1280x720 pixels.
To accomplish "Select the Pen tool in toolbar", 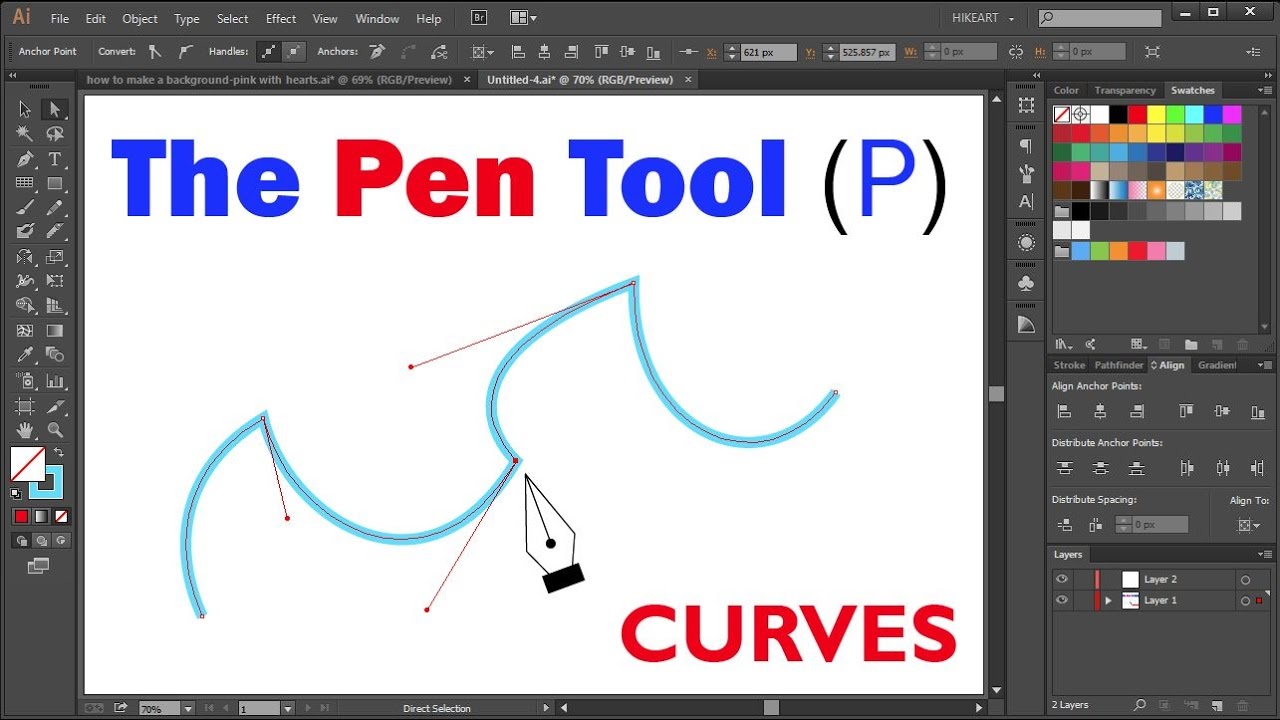I will click(25, 159).
